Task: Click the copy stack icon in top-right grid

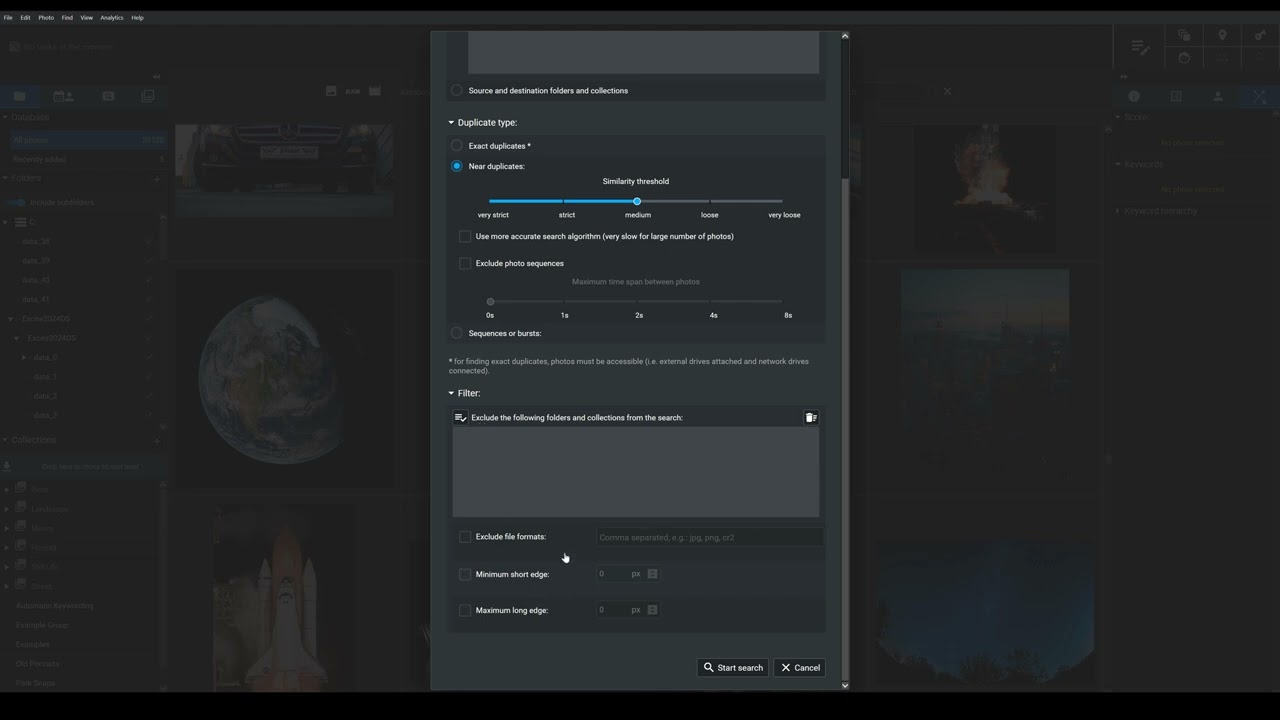Action: click(x=1184, y=35)
